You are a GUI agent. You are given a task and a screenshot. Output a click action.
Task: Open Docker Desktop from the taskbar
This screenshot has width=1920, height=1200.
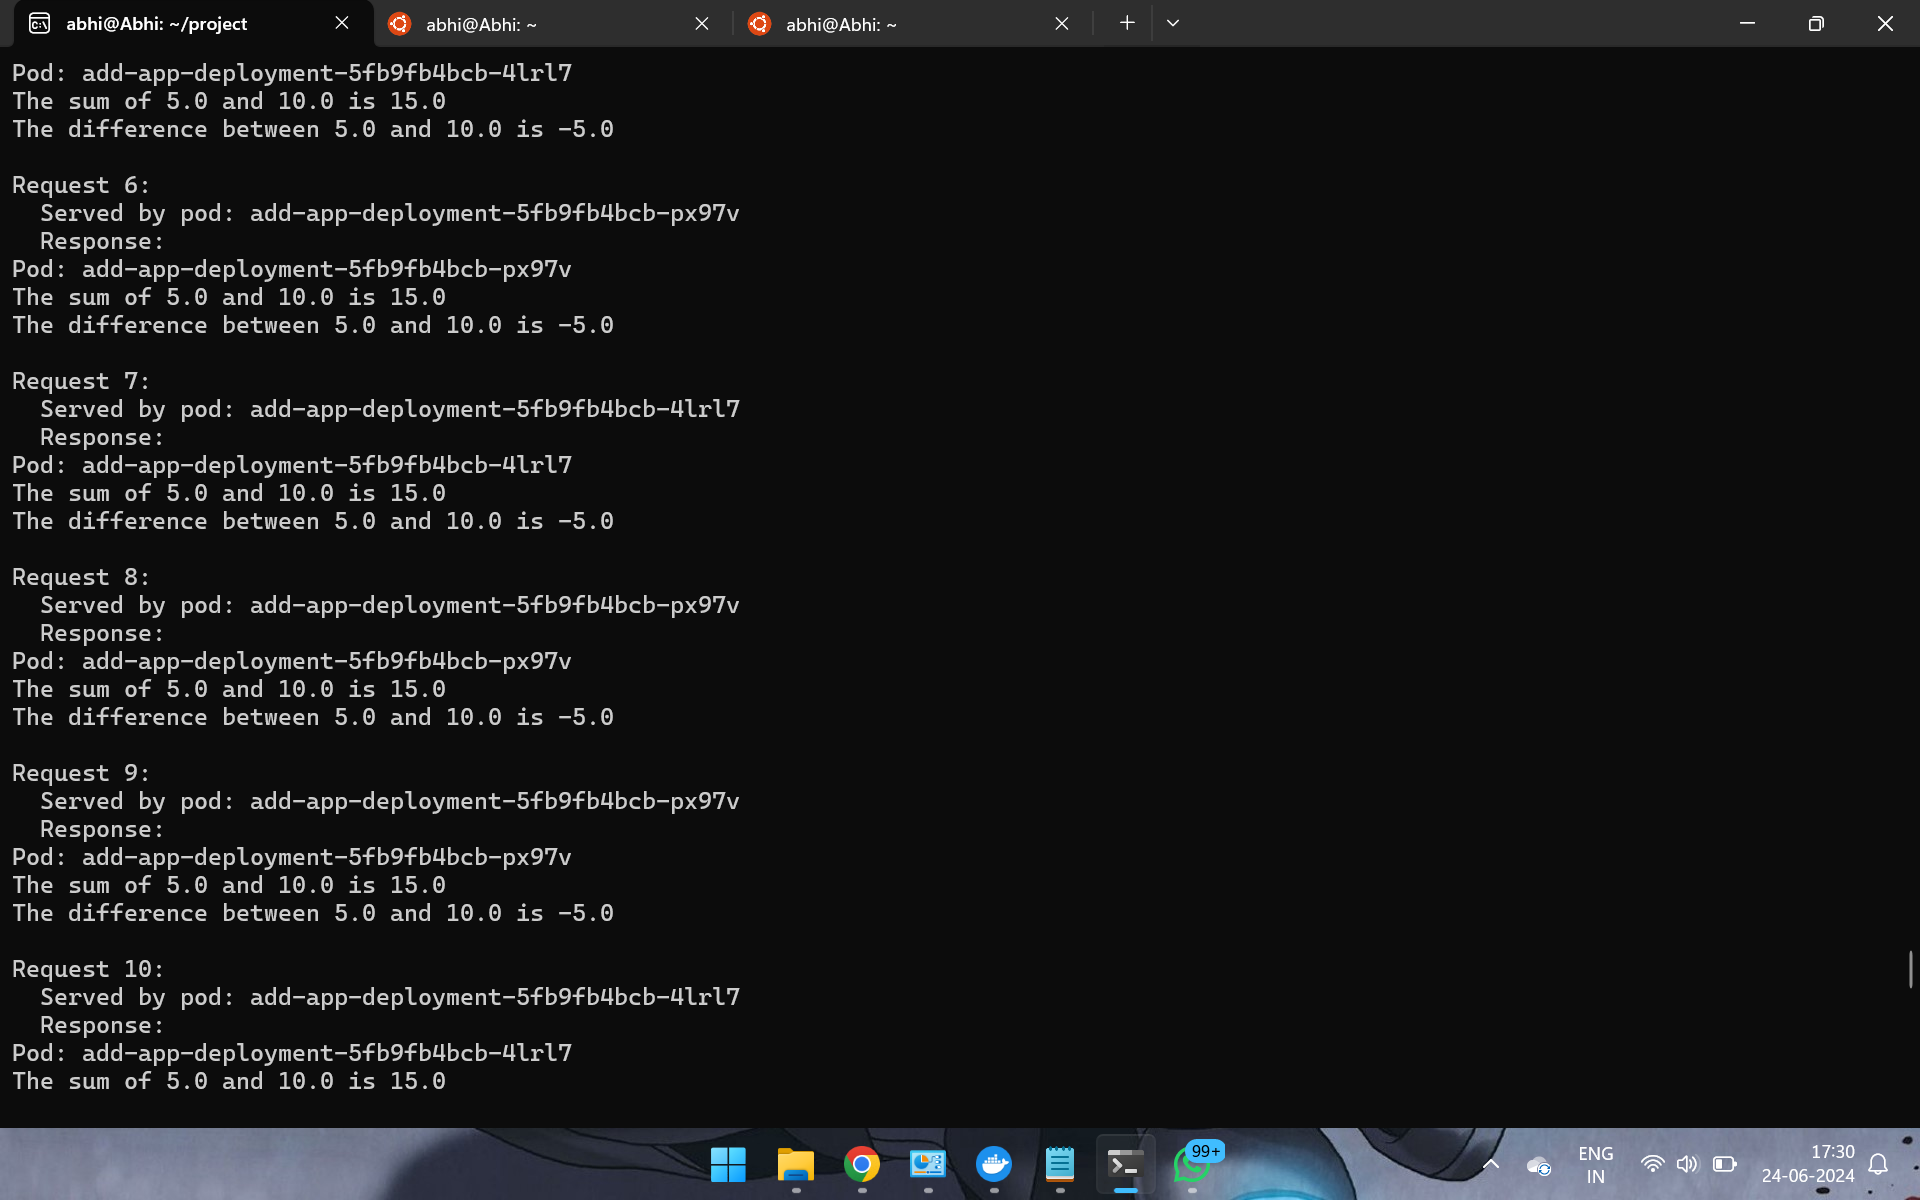tap(993, 1164)
